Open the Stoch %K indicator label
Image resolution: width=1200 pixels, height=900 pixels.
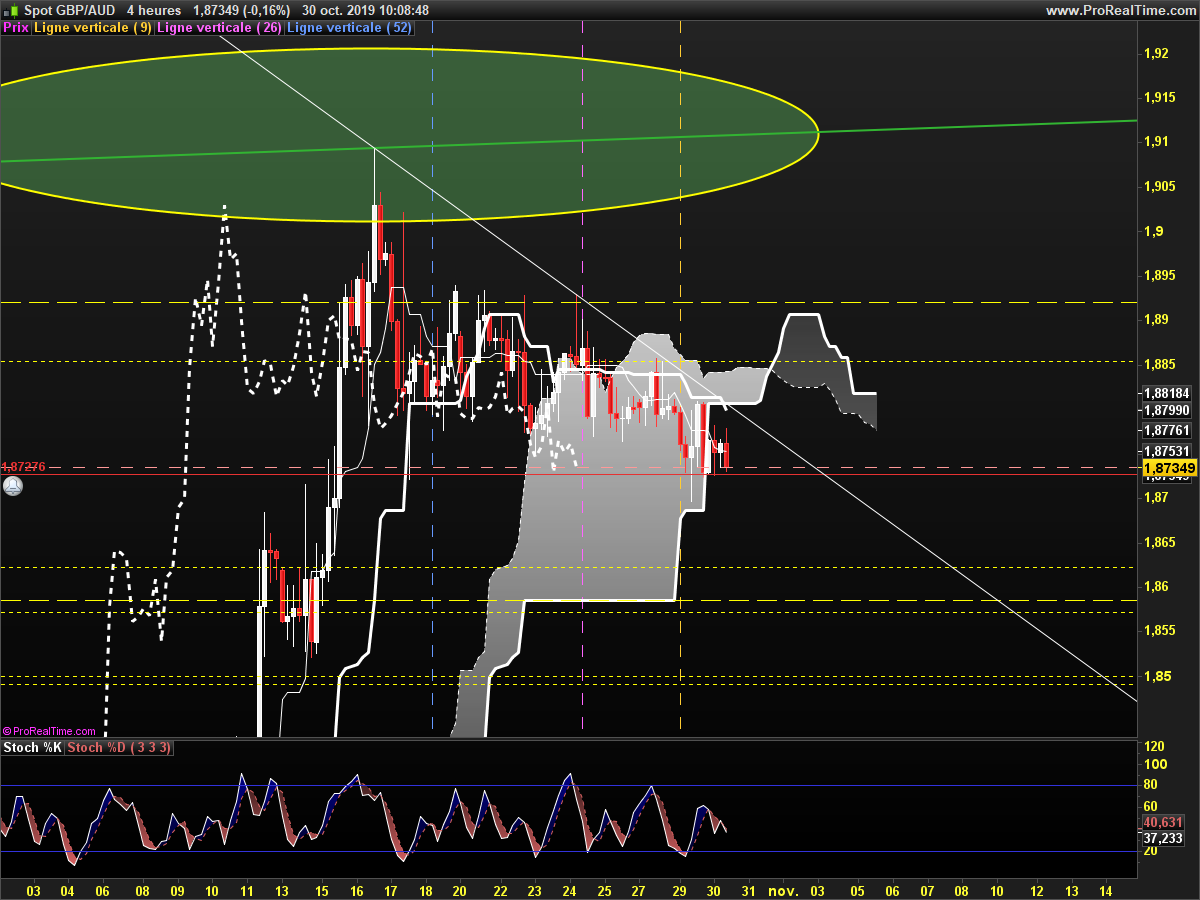33,748
